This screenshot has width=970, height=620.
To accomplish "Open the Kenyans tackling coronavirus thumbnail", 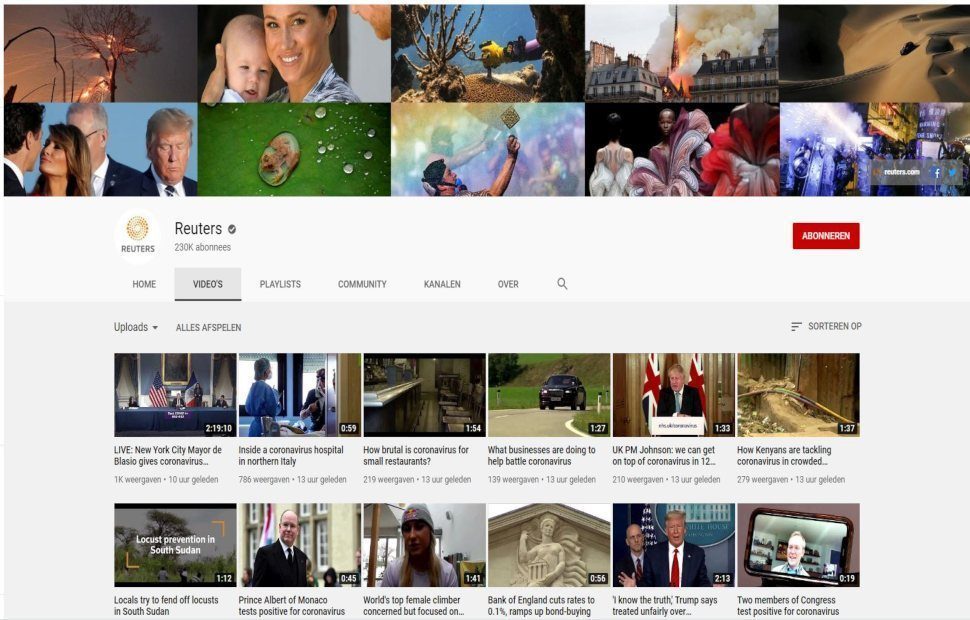I will tap(798, 395).
